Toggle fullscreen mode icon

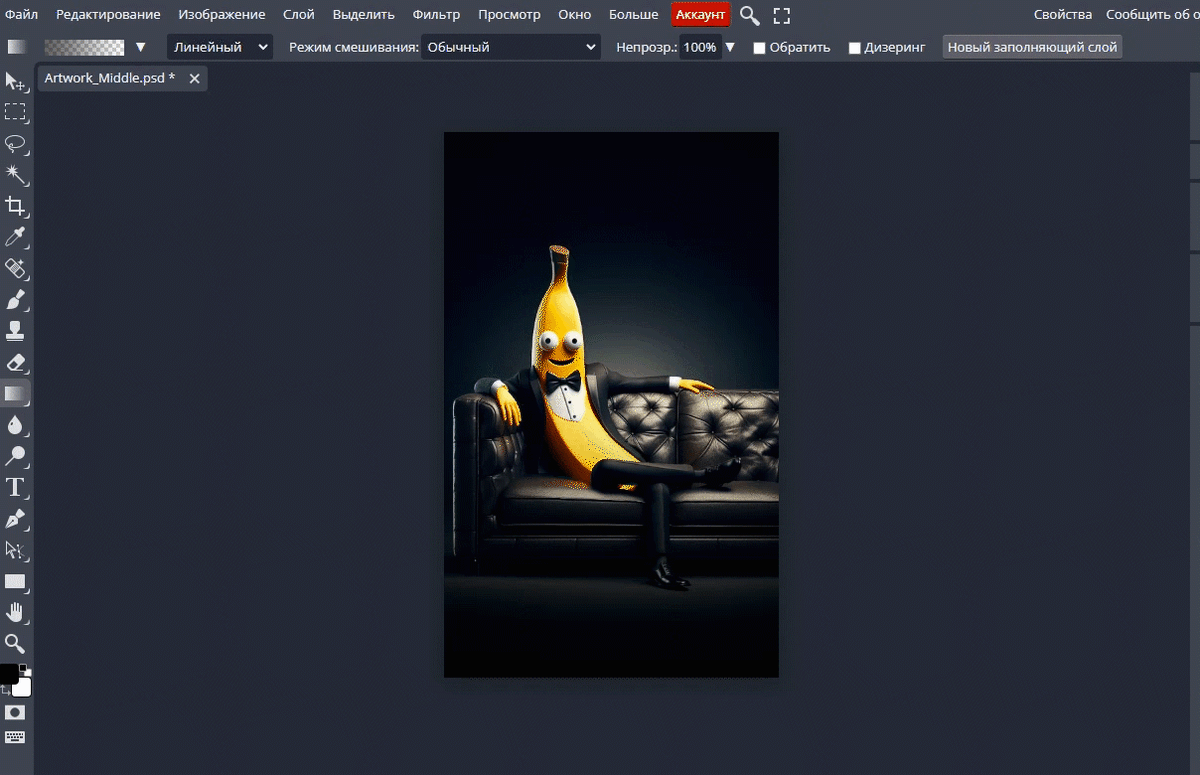(x=782, y=15)
